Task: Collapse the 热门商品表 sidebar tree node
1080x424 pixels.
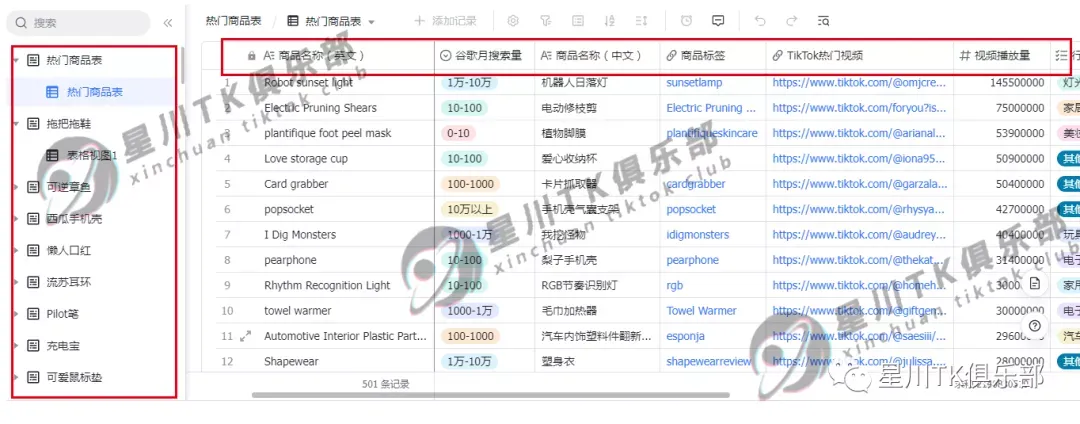Action: point(15,61)
